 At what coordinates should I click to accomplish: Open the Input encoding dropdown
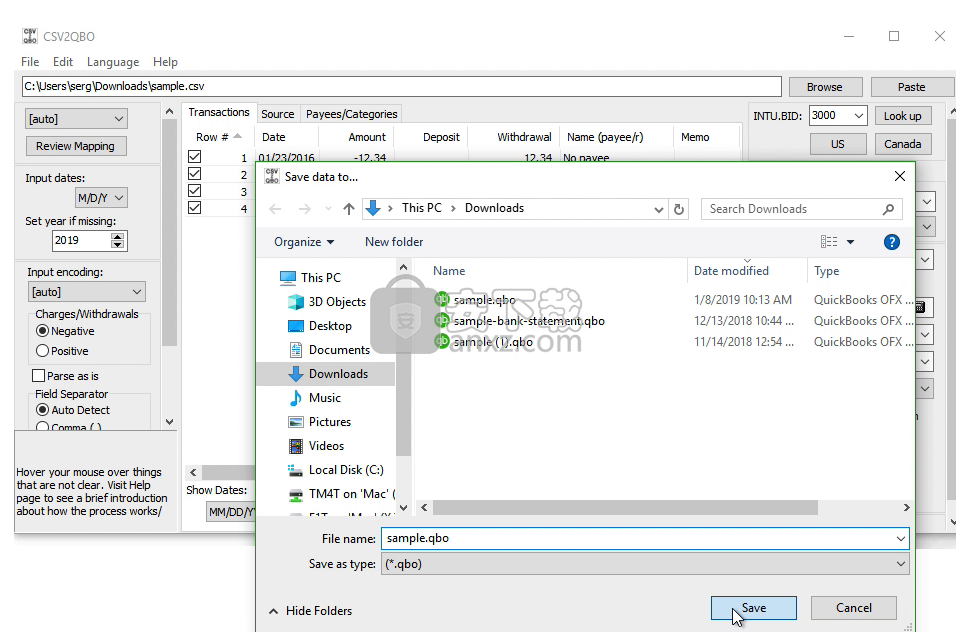click(86, 292)
